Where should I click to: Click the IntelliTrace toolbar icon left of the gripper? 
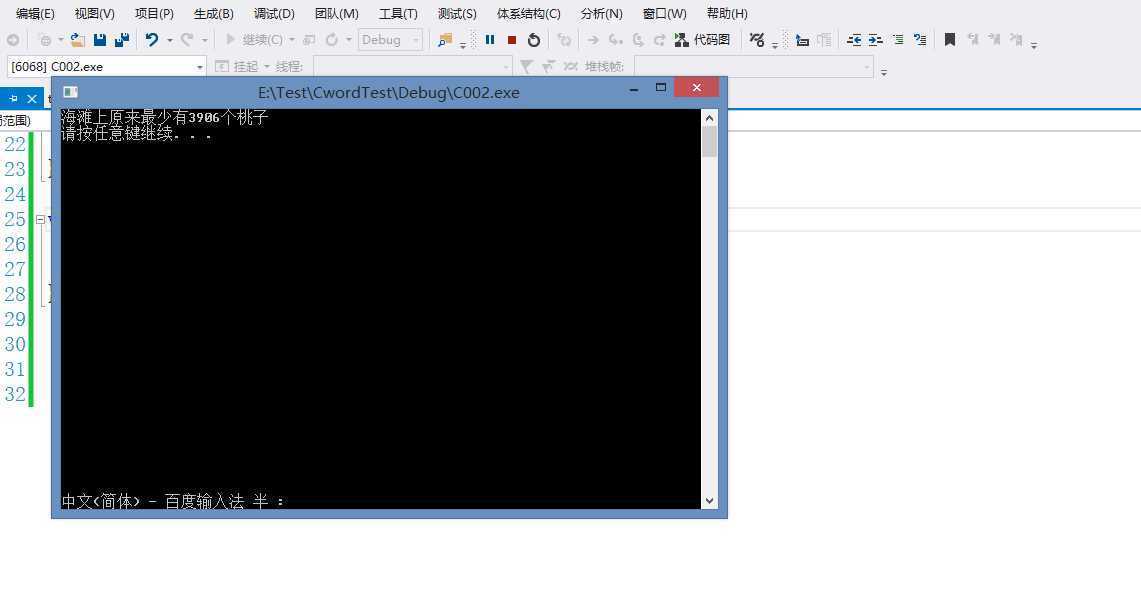pos(758,40)
